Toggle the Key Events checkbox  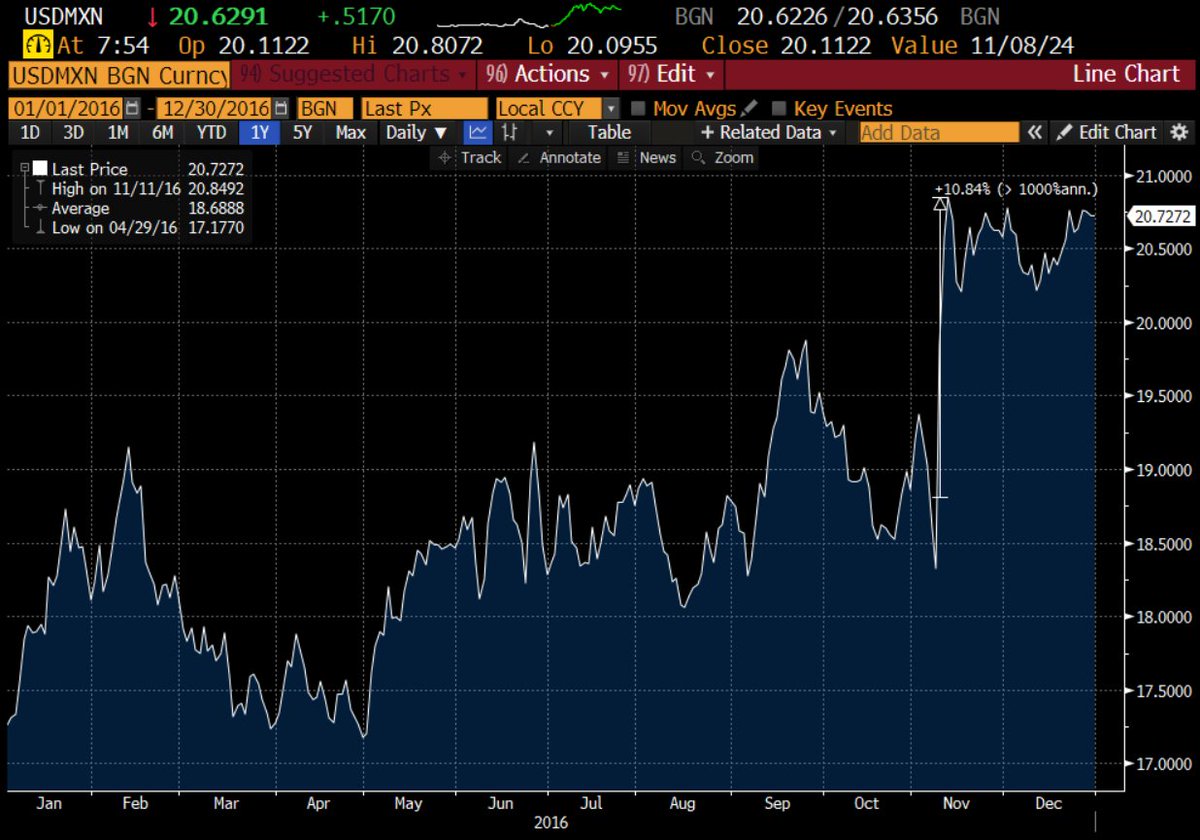coord(779,109)
